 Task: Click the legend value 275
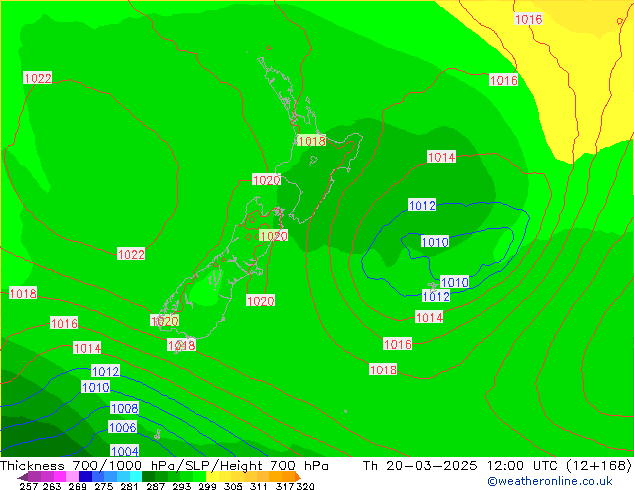coord(104,486)
